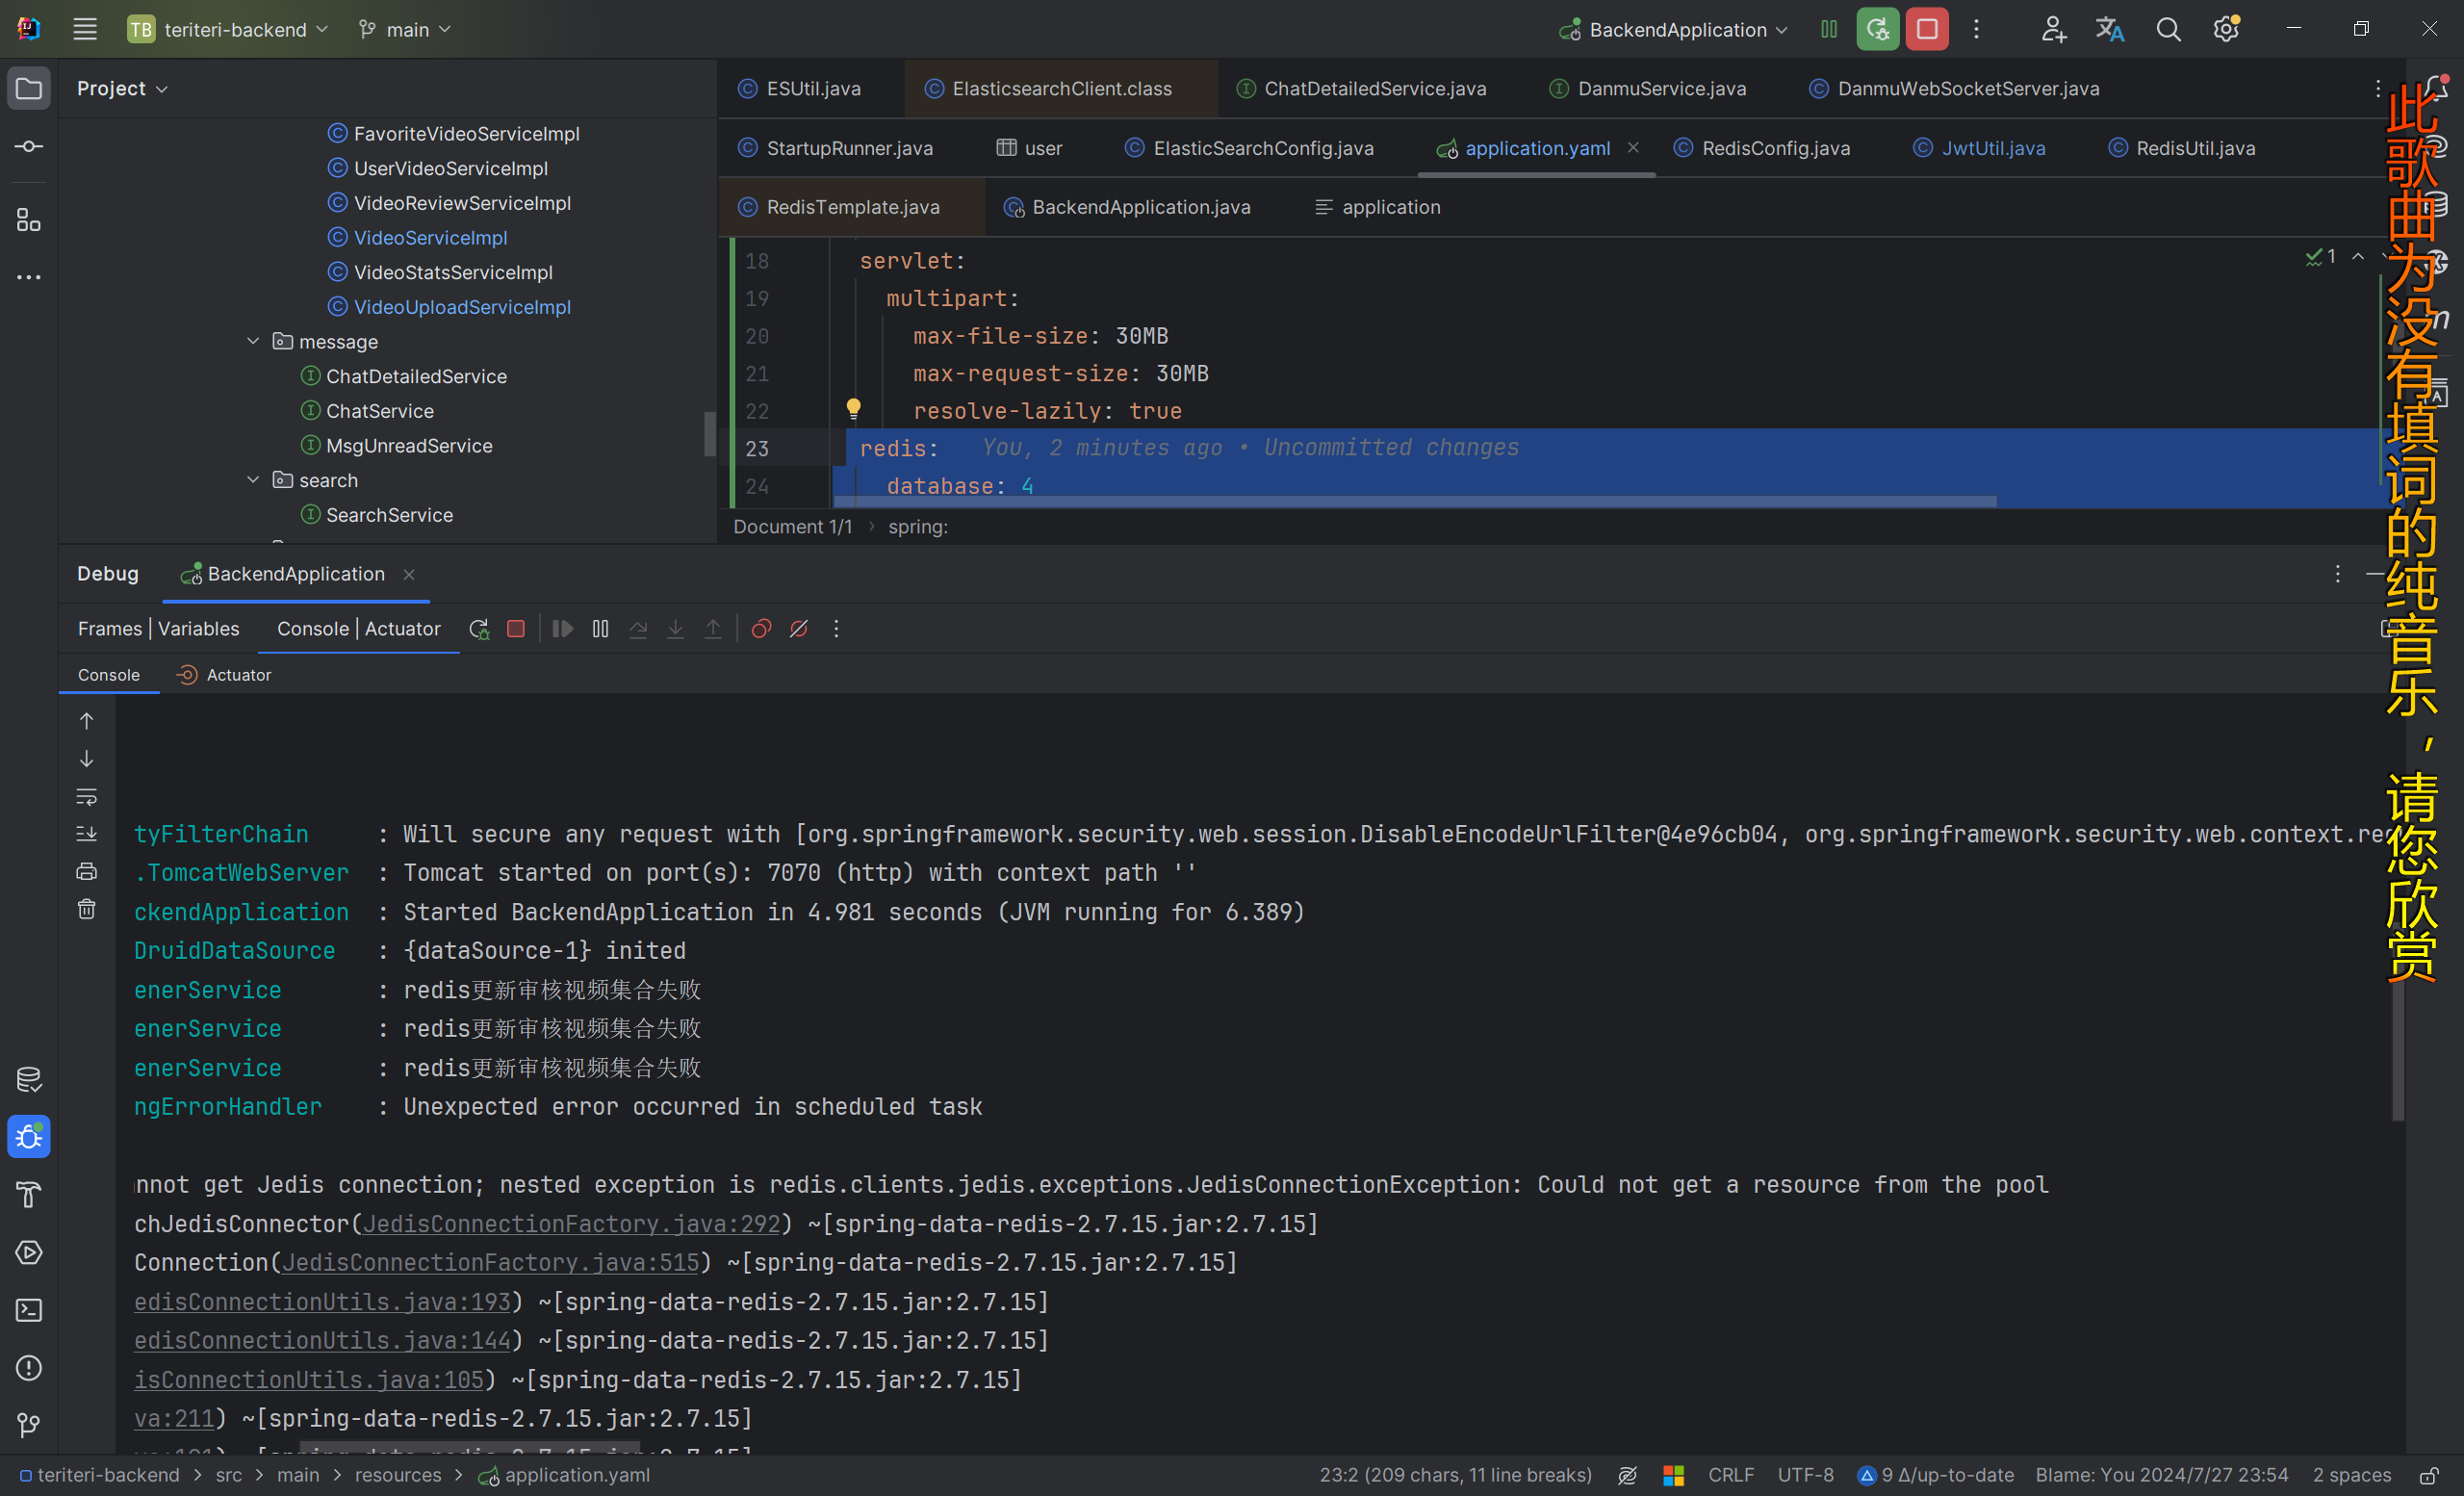Show the intention lightbulb on line 22
2464x1496 pixels.
[x=853, y=408]
